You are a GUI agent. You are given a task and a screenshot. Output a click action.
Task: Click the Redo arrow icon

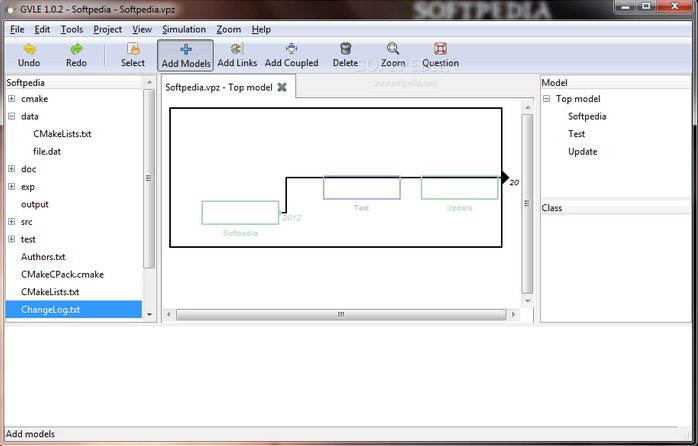tap(77, 49)
